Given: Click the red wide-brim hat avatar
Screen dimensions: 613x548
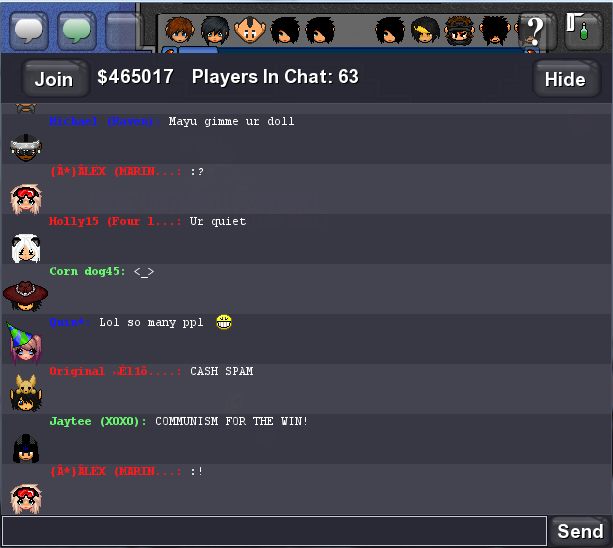Looking at the screenshot, I should tap(25, 296).
